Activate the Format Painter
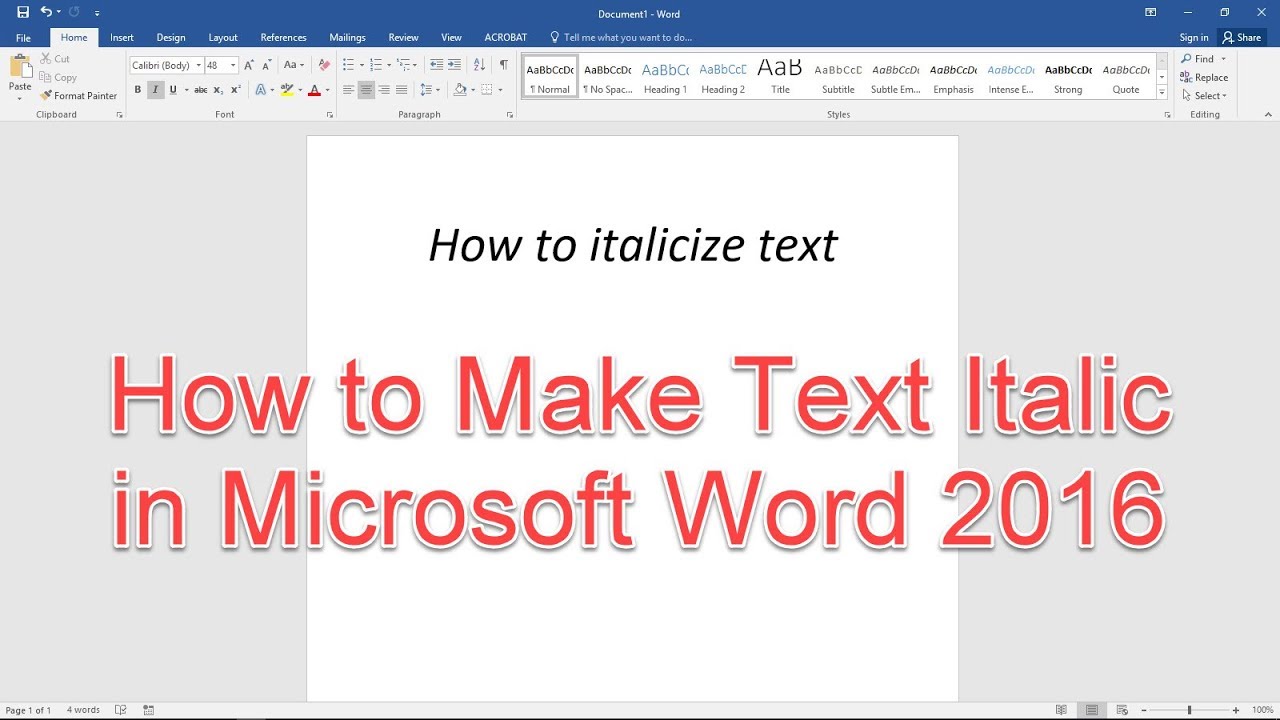 [78, 96]
